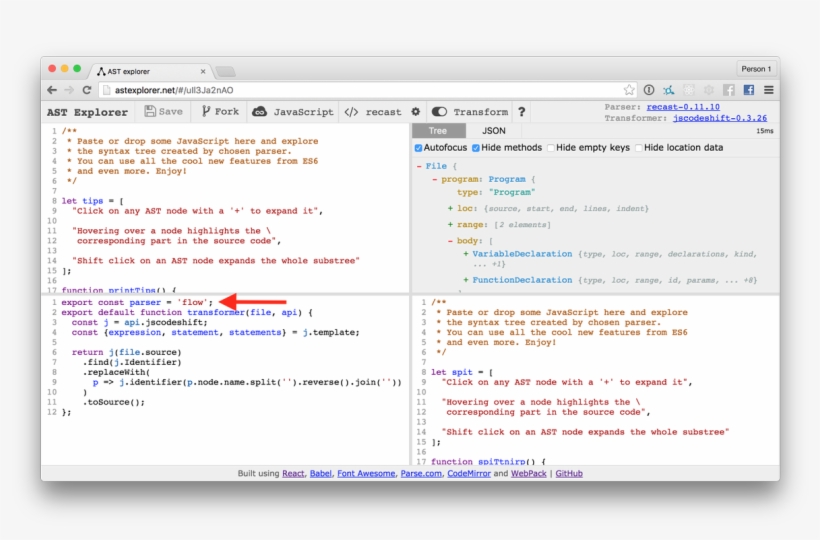820x540 pixels.
Task: Open the 1Password extension icon
Action: coord(649,90)
